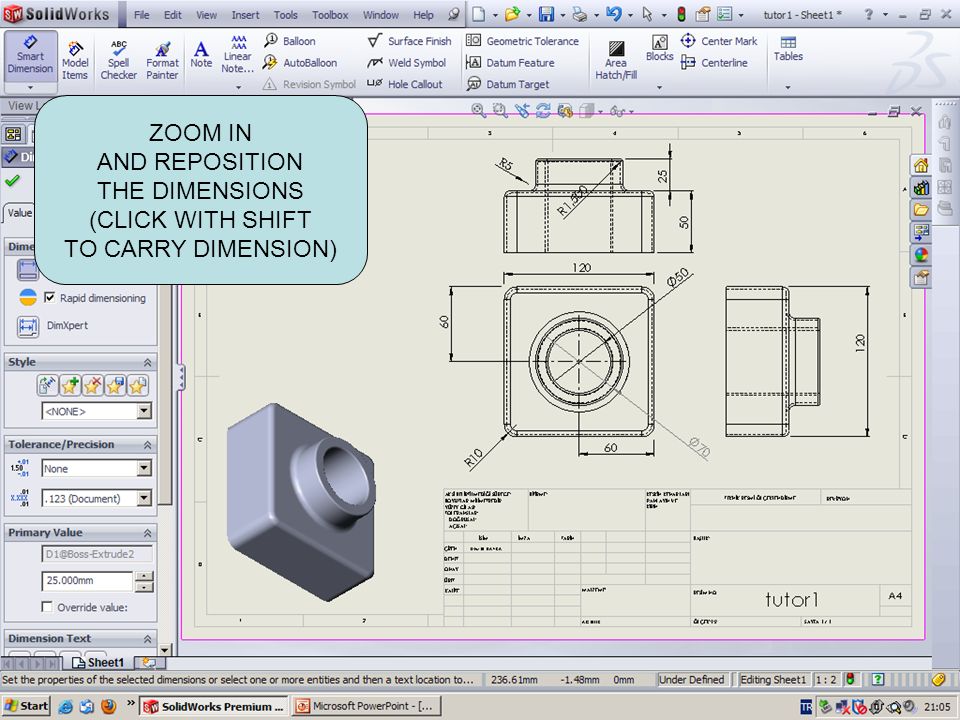Open the SolidWorks Resources home tab
960x720 pixels.
pos(921,165)
